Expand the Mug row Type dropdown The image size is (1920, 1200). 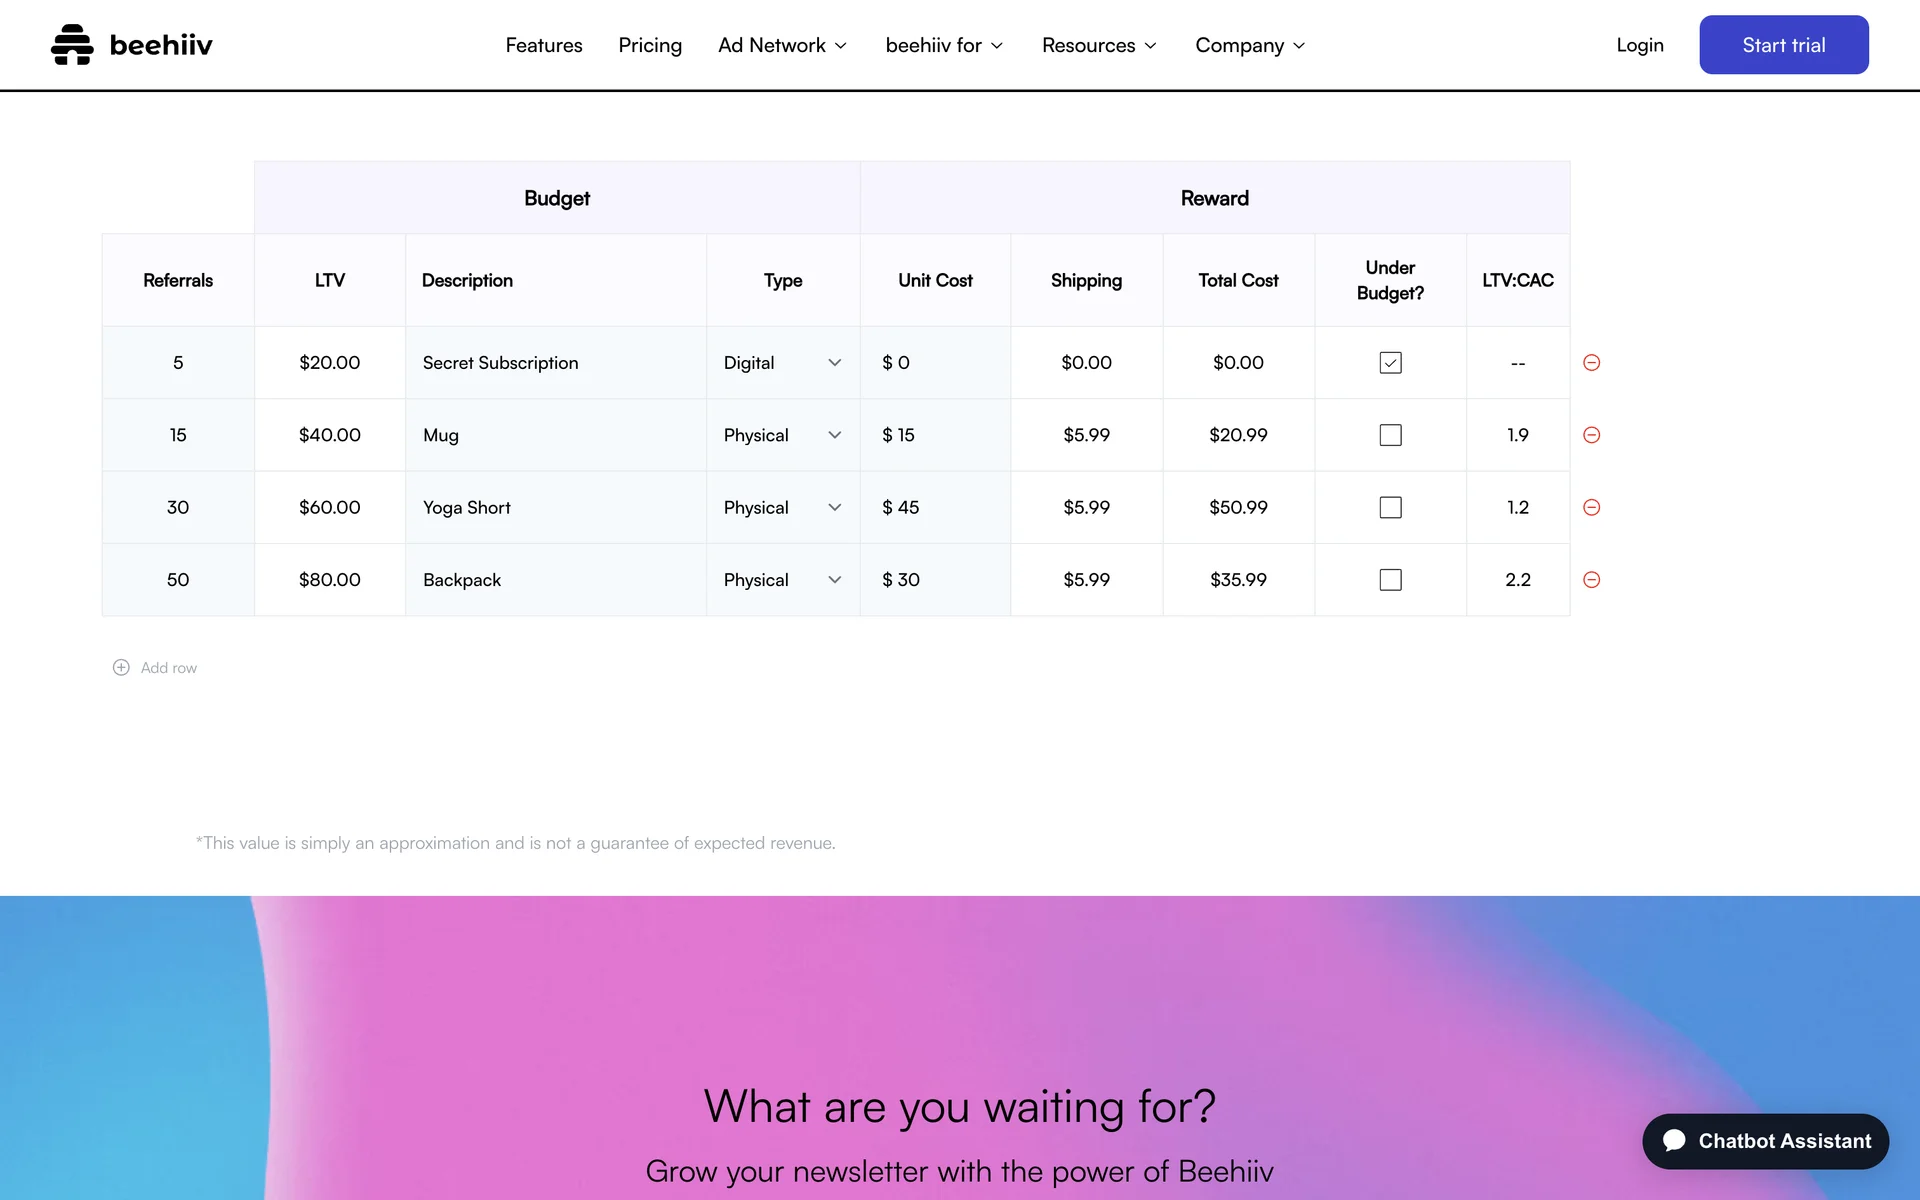[782, 435]
